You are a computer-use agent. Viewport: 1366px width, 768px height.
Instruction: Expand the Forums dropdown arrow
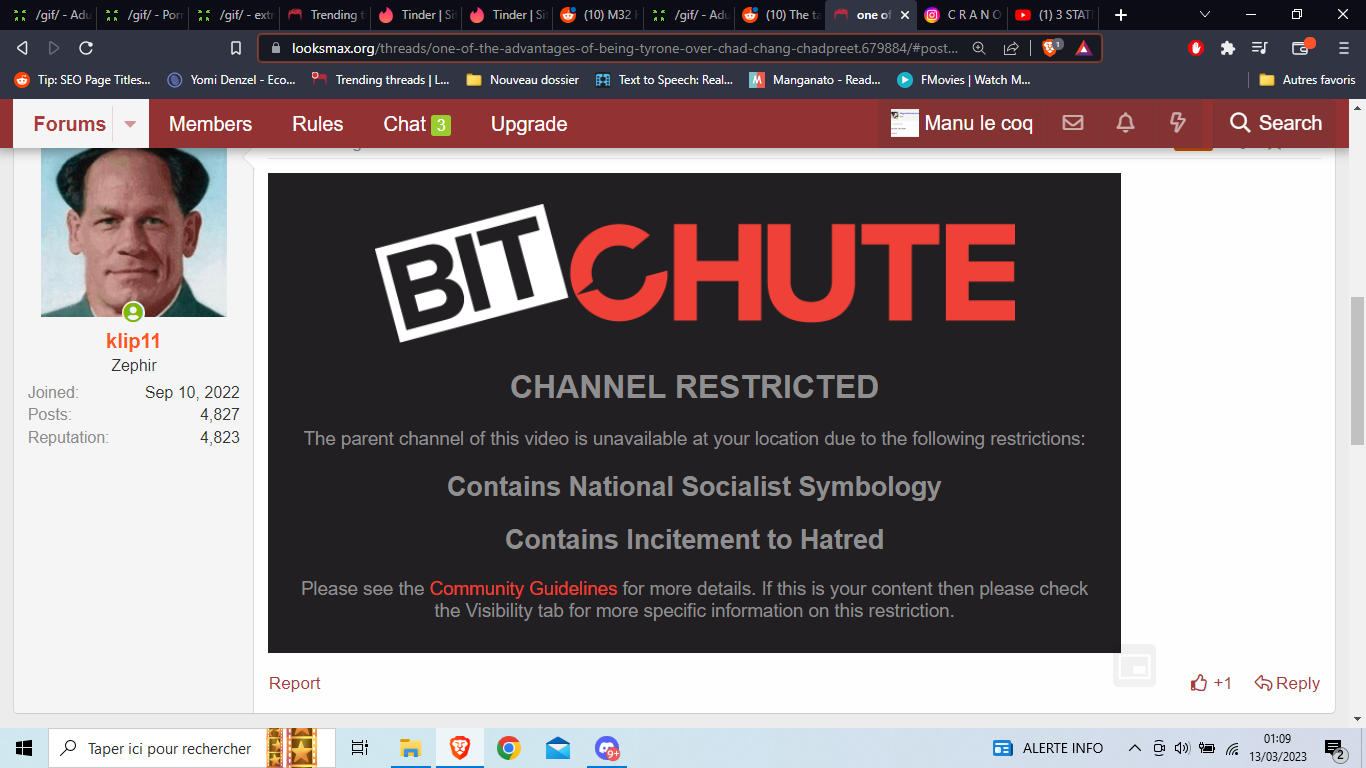pyautogui.click(x=130, y=124)
